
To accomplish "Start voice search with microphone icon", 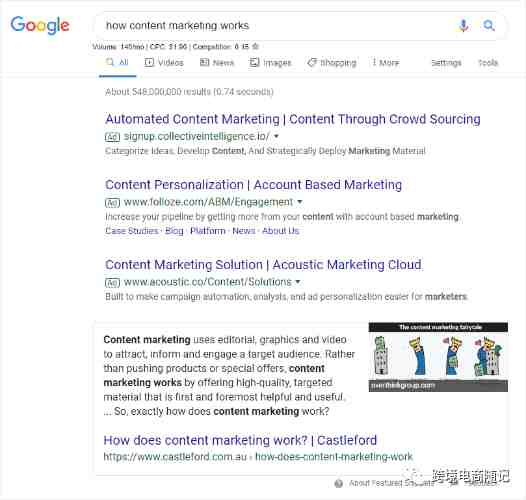I will 464,26.
